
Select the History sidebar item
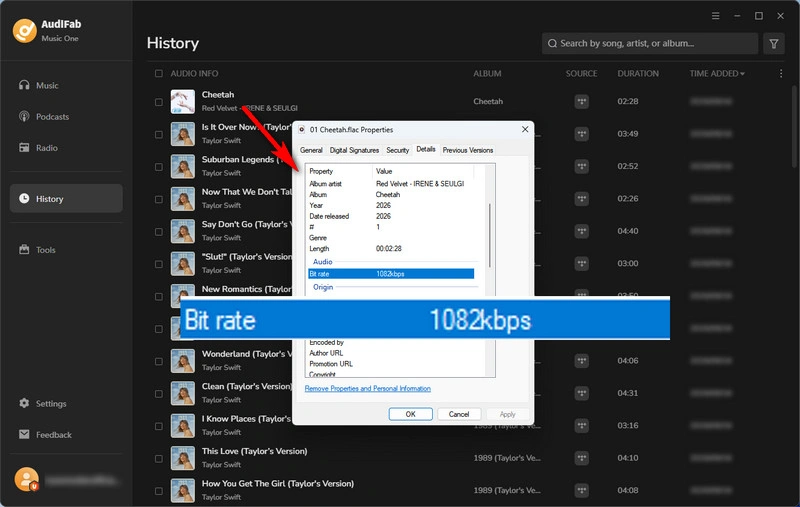[66, 198]
